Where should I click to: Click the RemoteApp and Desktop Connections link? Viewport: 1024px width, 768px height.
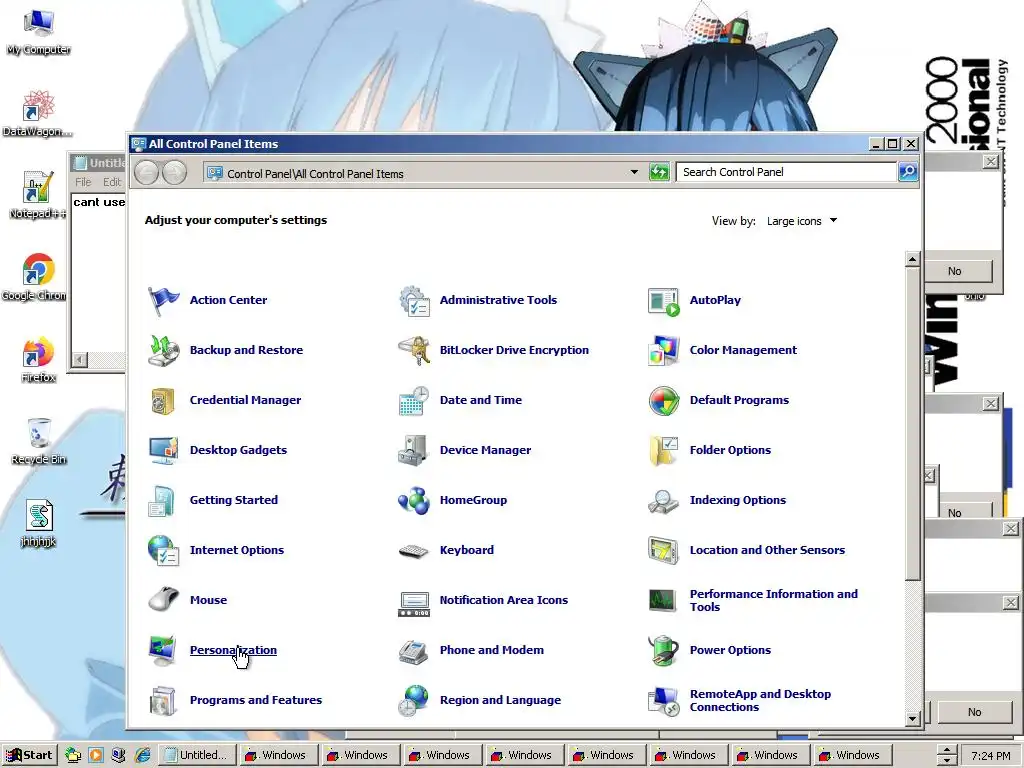click(x=760, y=700)
